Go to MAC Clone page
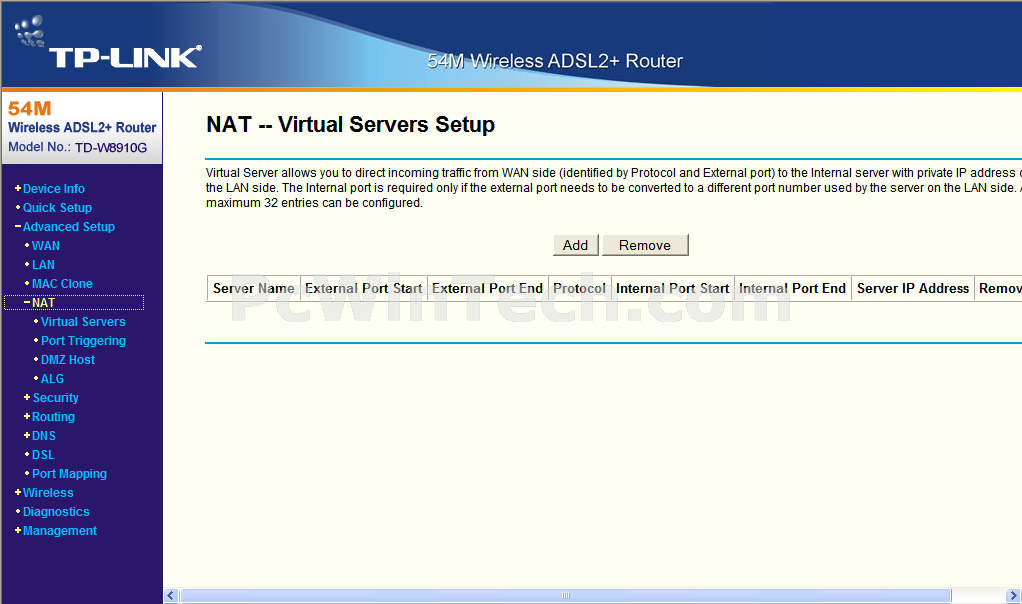This screenshot has width=1022, height=604. [62, 284]
